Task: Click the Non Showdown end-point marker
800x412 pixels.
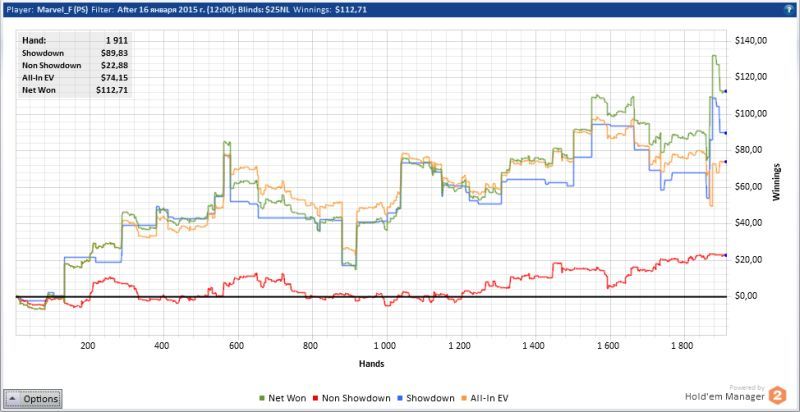Action: pyautogui.click(x=724, y=255)
